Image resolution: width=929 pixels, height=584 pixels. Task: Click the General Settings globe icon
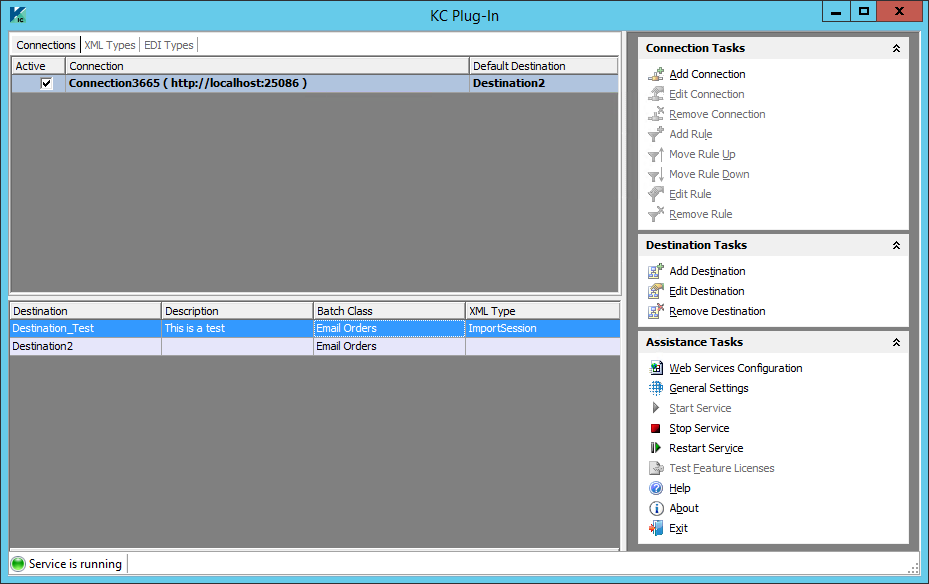(656, 388)
